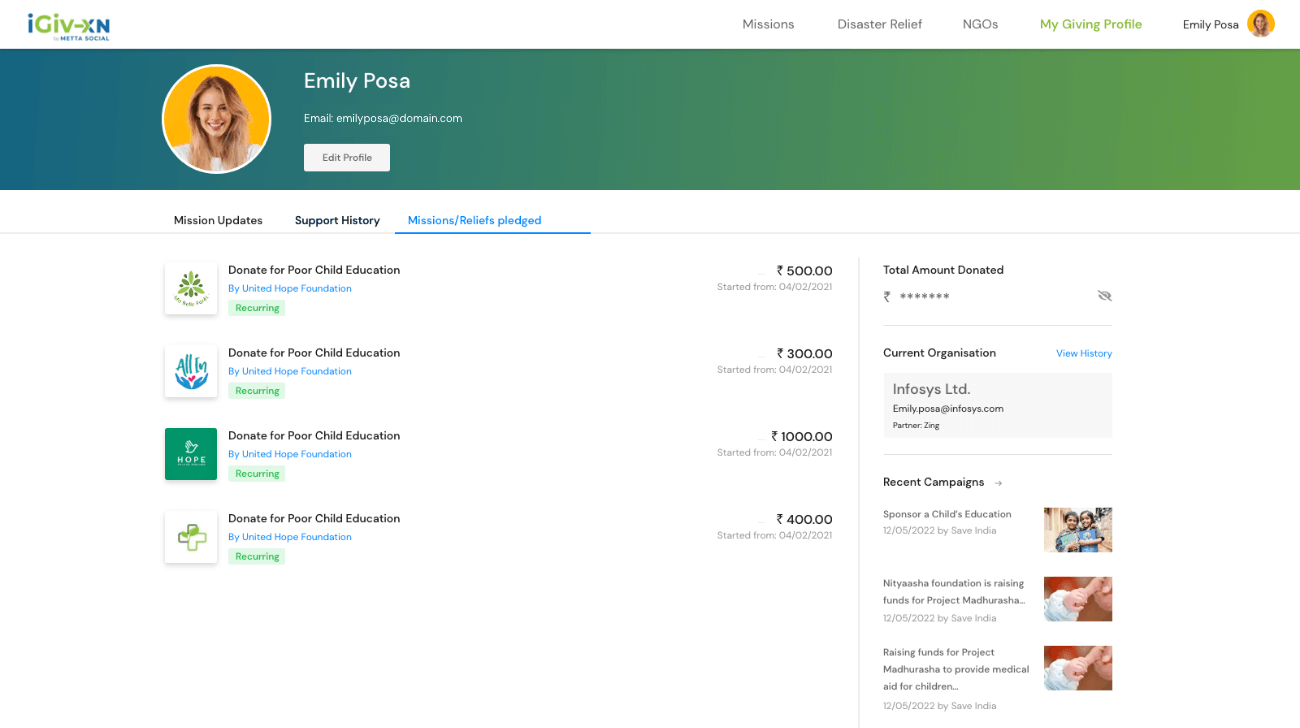Click the green leaf logo of first pledge
Screen dimensions: 1300x728
point(191,289)
